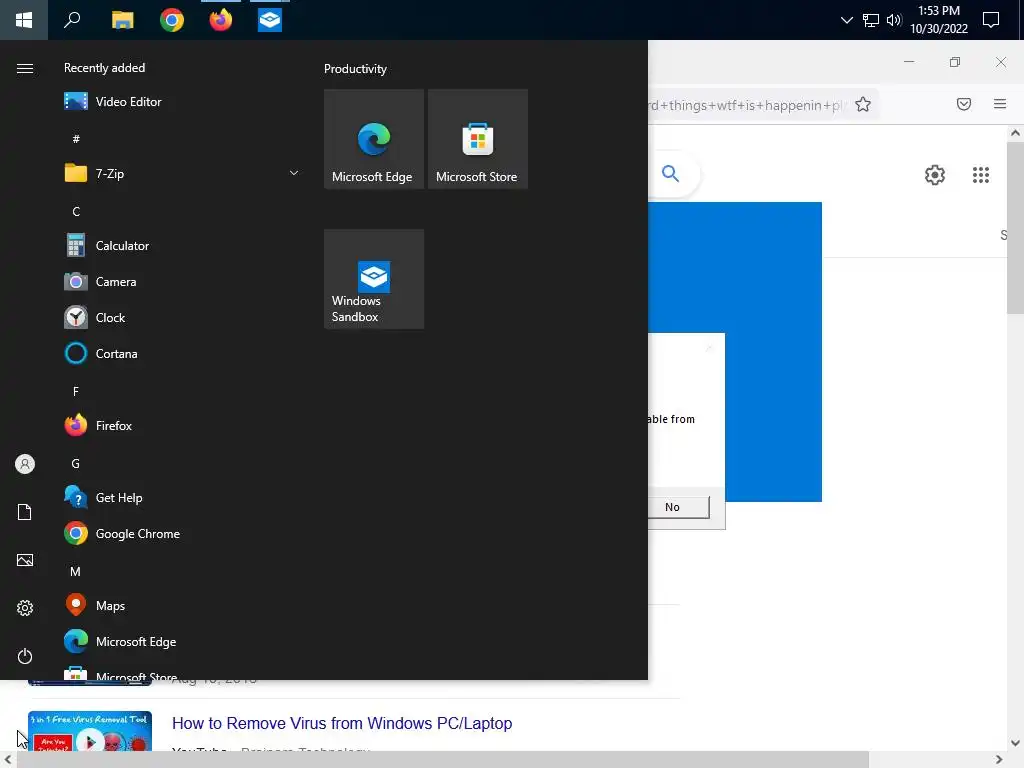Click the Productivity group heading
Image resolution: width=1024 pixels, height=768 pixels.
click(355, 69)
